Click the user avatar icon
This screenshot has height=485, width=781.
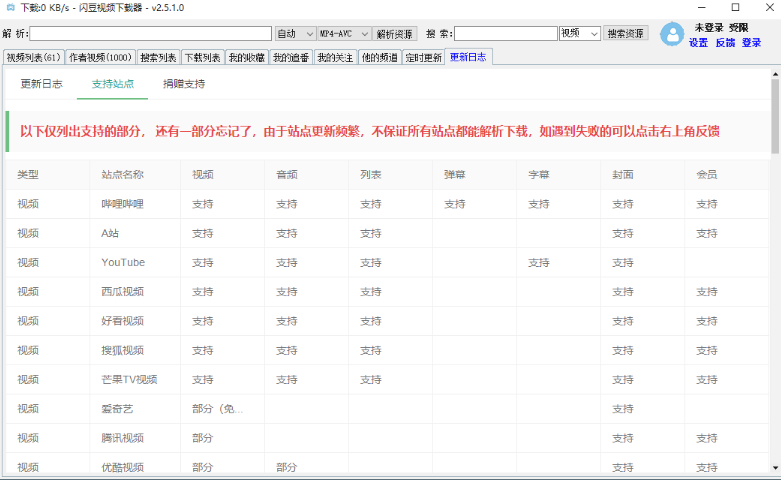click(x=672, y=34)
